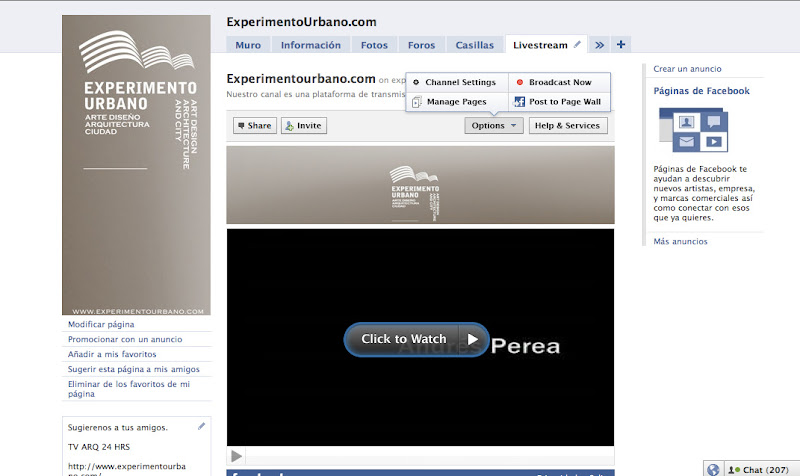The width and height of the screenshot is (800, 476).
Task: Open Channel Settings from the options menu
Action: click(457, 82)
